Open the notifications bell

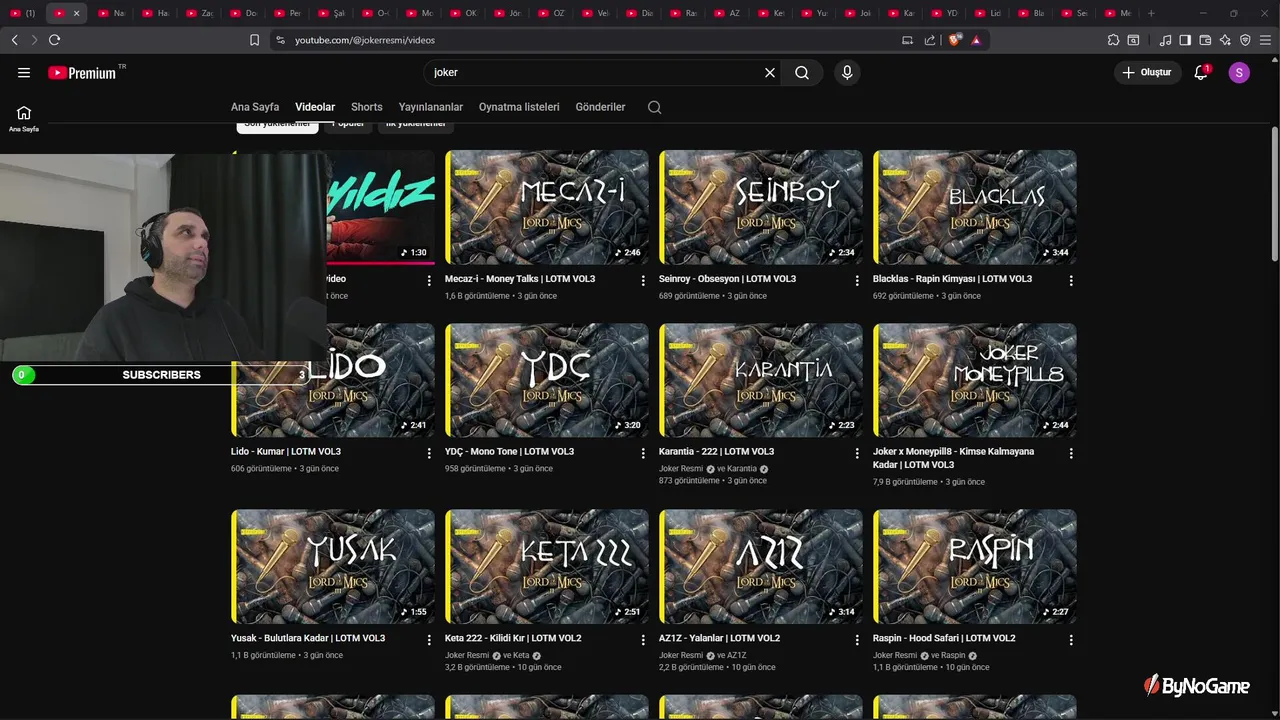click(x=1201, y=73)
